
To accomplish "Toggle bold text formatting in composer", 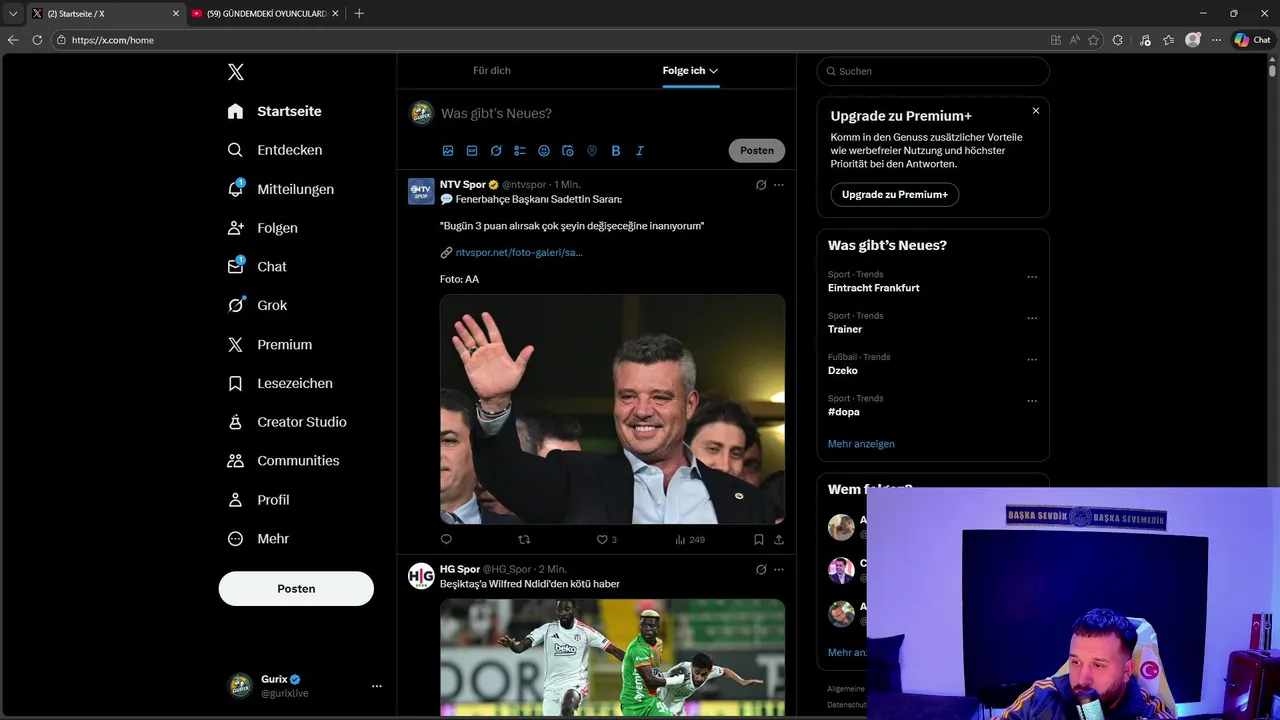I will 616,151.
